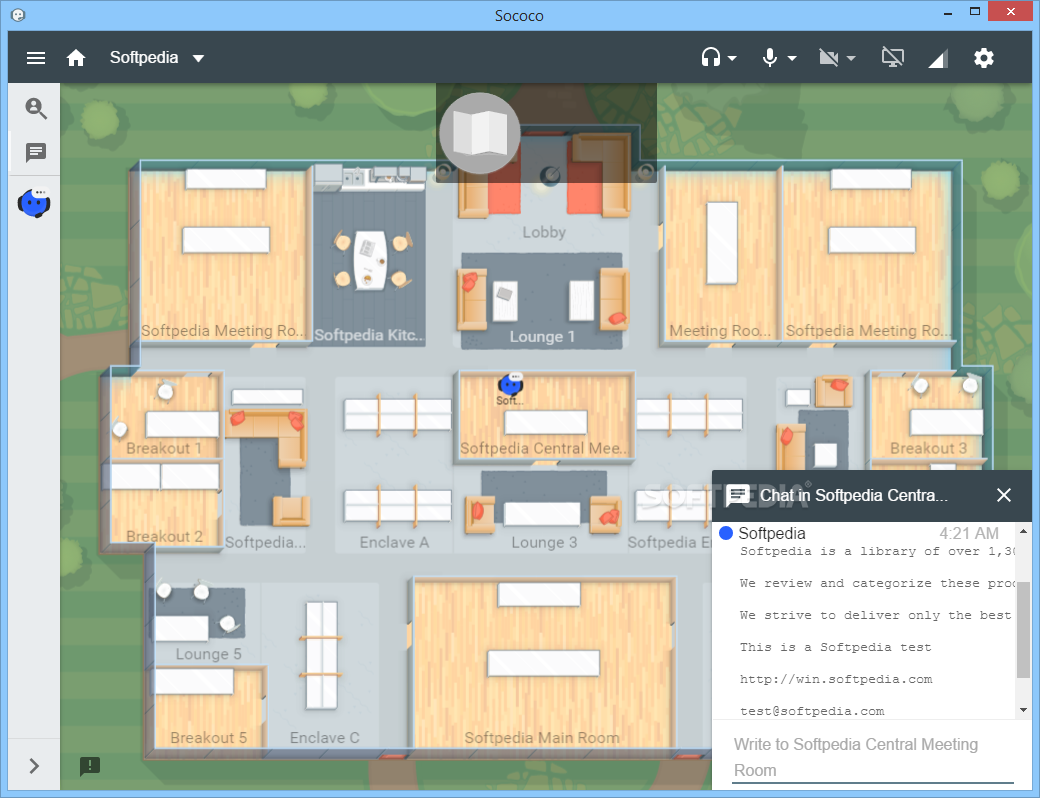Click 'This is a Softpedia test' message

click(x=836, y=647)
